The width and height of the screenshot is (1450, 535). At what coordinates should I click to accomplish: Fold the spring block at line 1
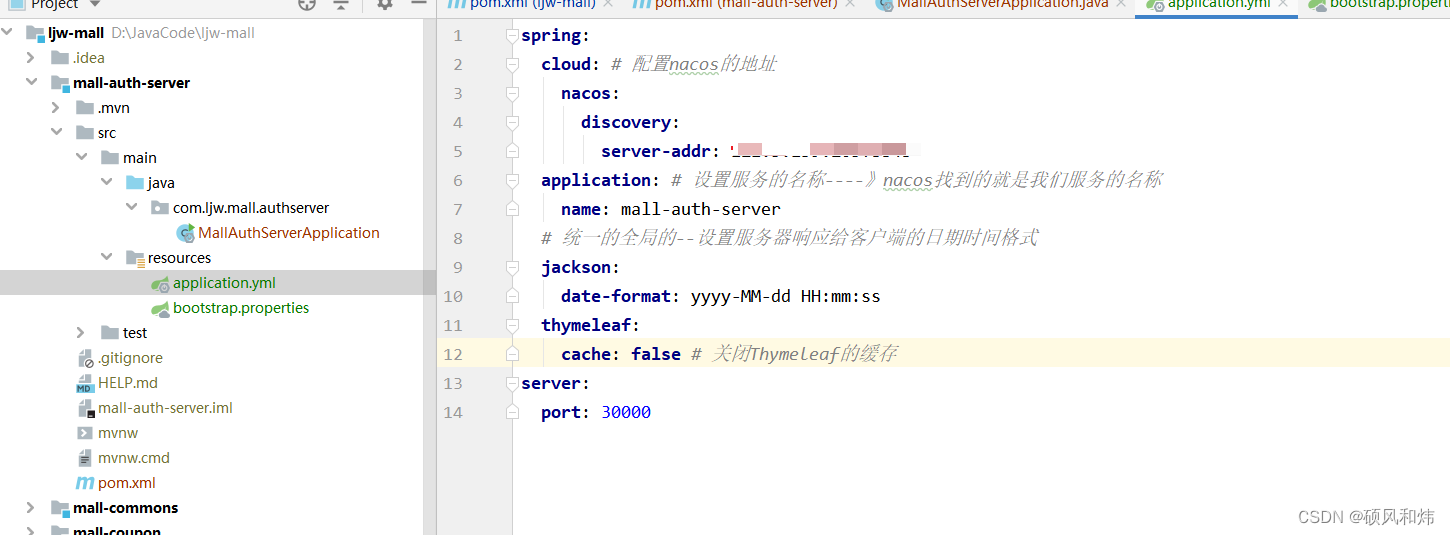point(512,36)
